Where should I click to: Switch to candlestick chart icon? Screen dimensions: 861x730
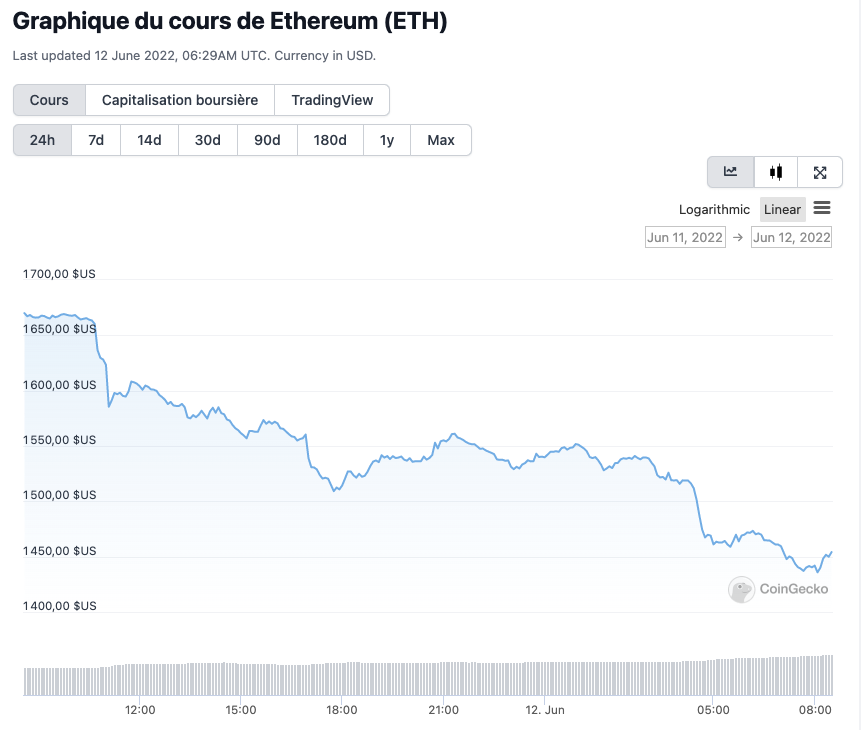coord(776,172)
